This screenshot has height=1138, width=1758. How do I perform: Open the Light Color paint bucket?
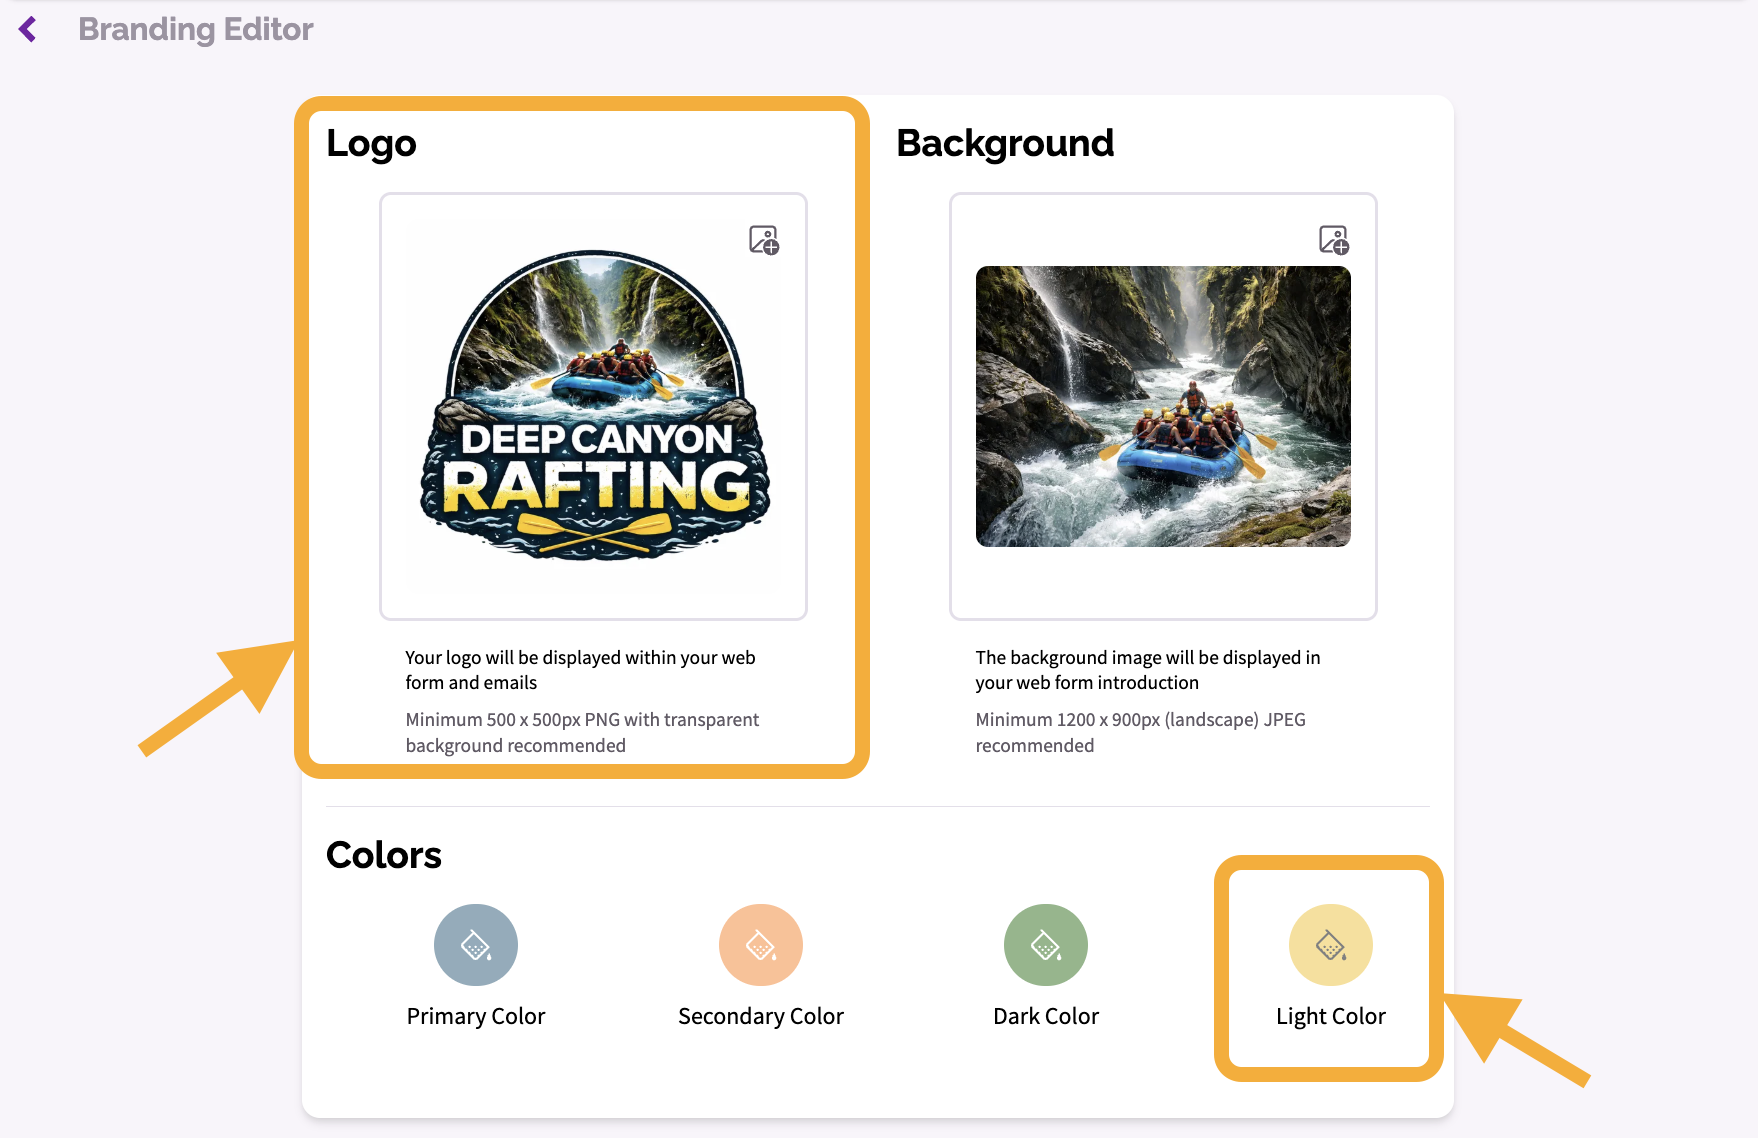click(x=1331, y=945)
